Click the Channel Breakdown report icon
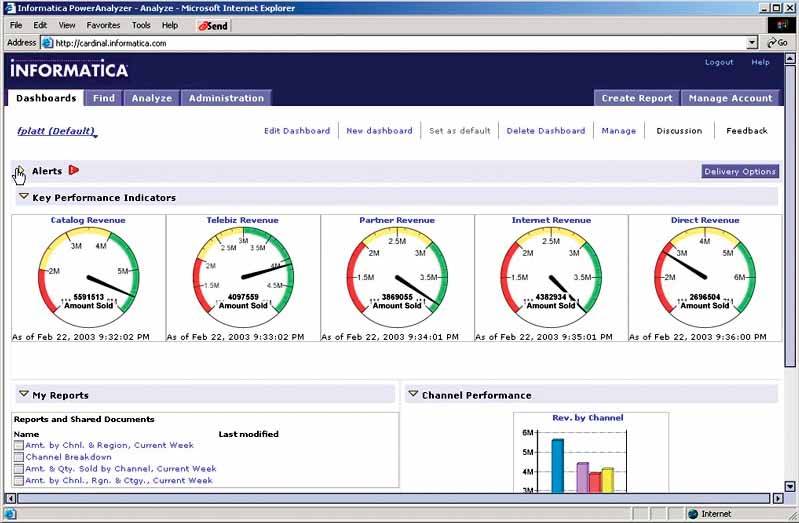799x523 pixels. (x=19, y=457)
